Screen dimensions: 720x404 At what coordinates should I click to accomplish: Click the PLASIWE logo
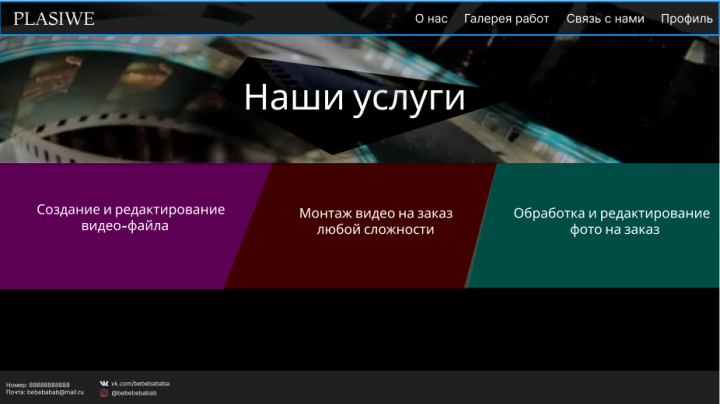tap(54, 19)
